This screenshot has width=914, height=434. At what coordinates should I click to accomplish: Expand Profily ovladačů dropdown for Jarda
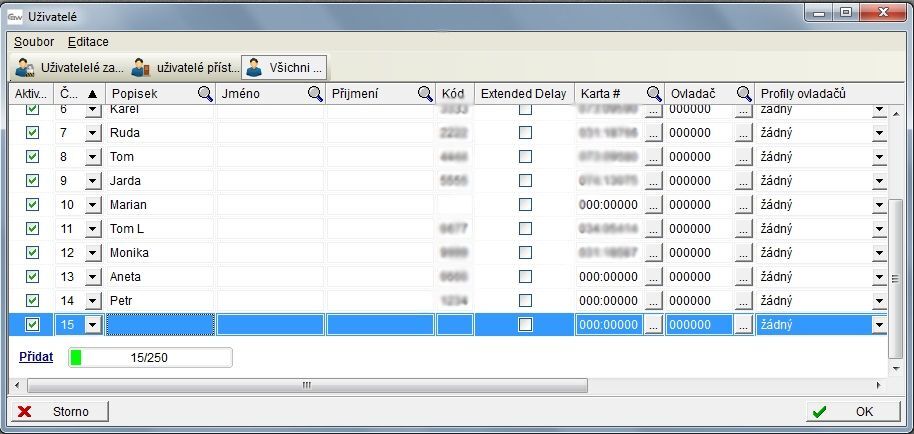(x=879, y=181)
